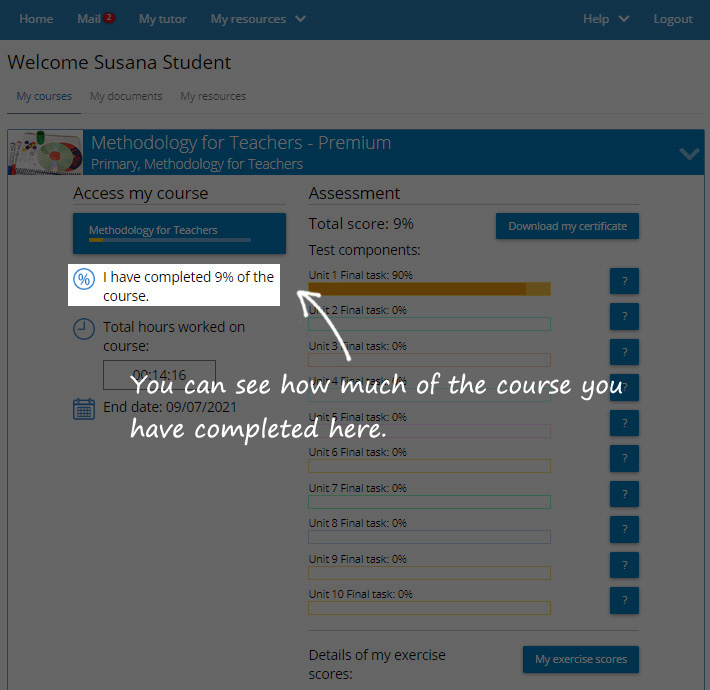Screen dimensions: 710x690
Task: Click the course thumbnail image
Action: [x=45, y=153]
